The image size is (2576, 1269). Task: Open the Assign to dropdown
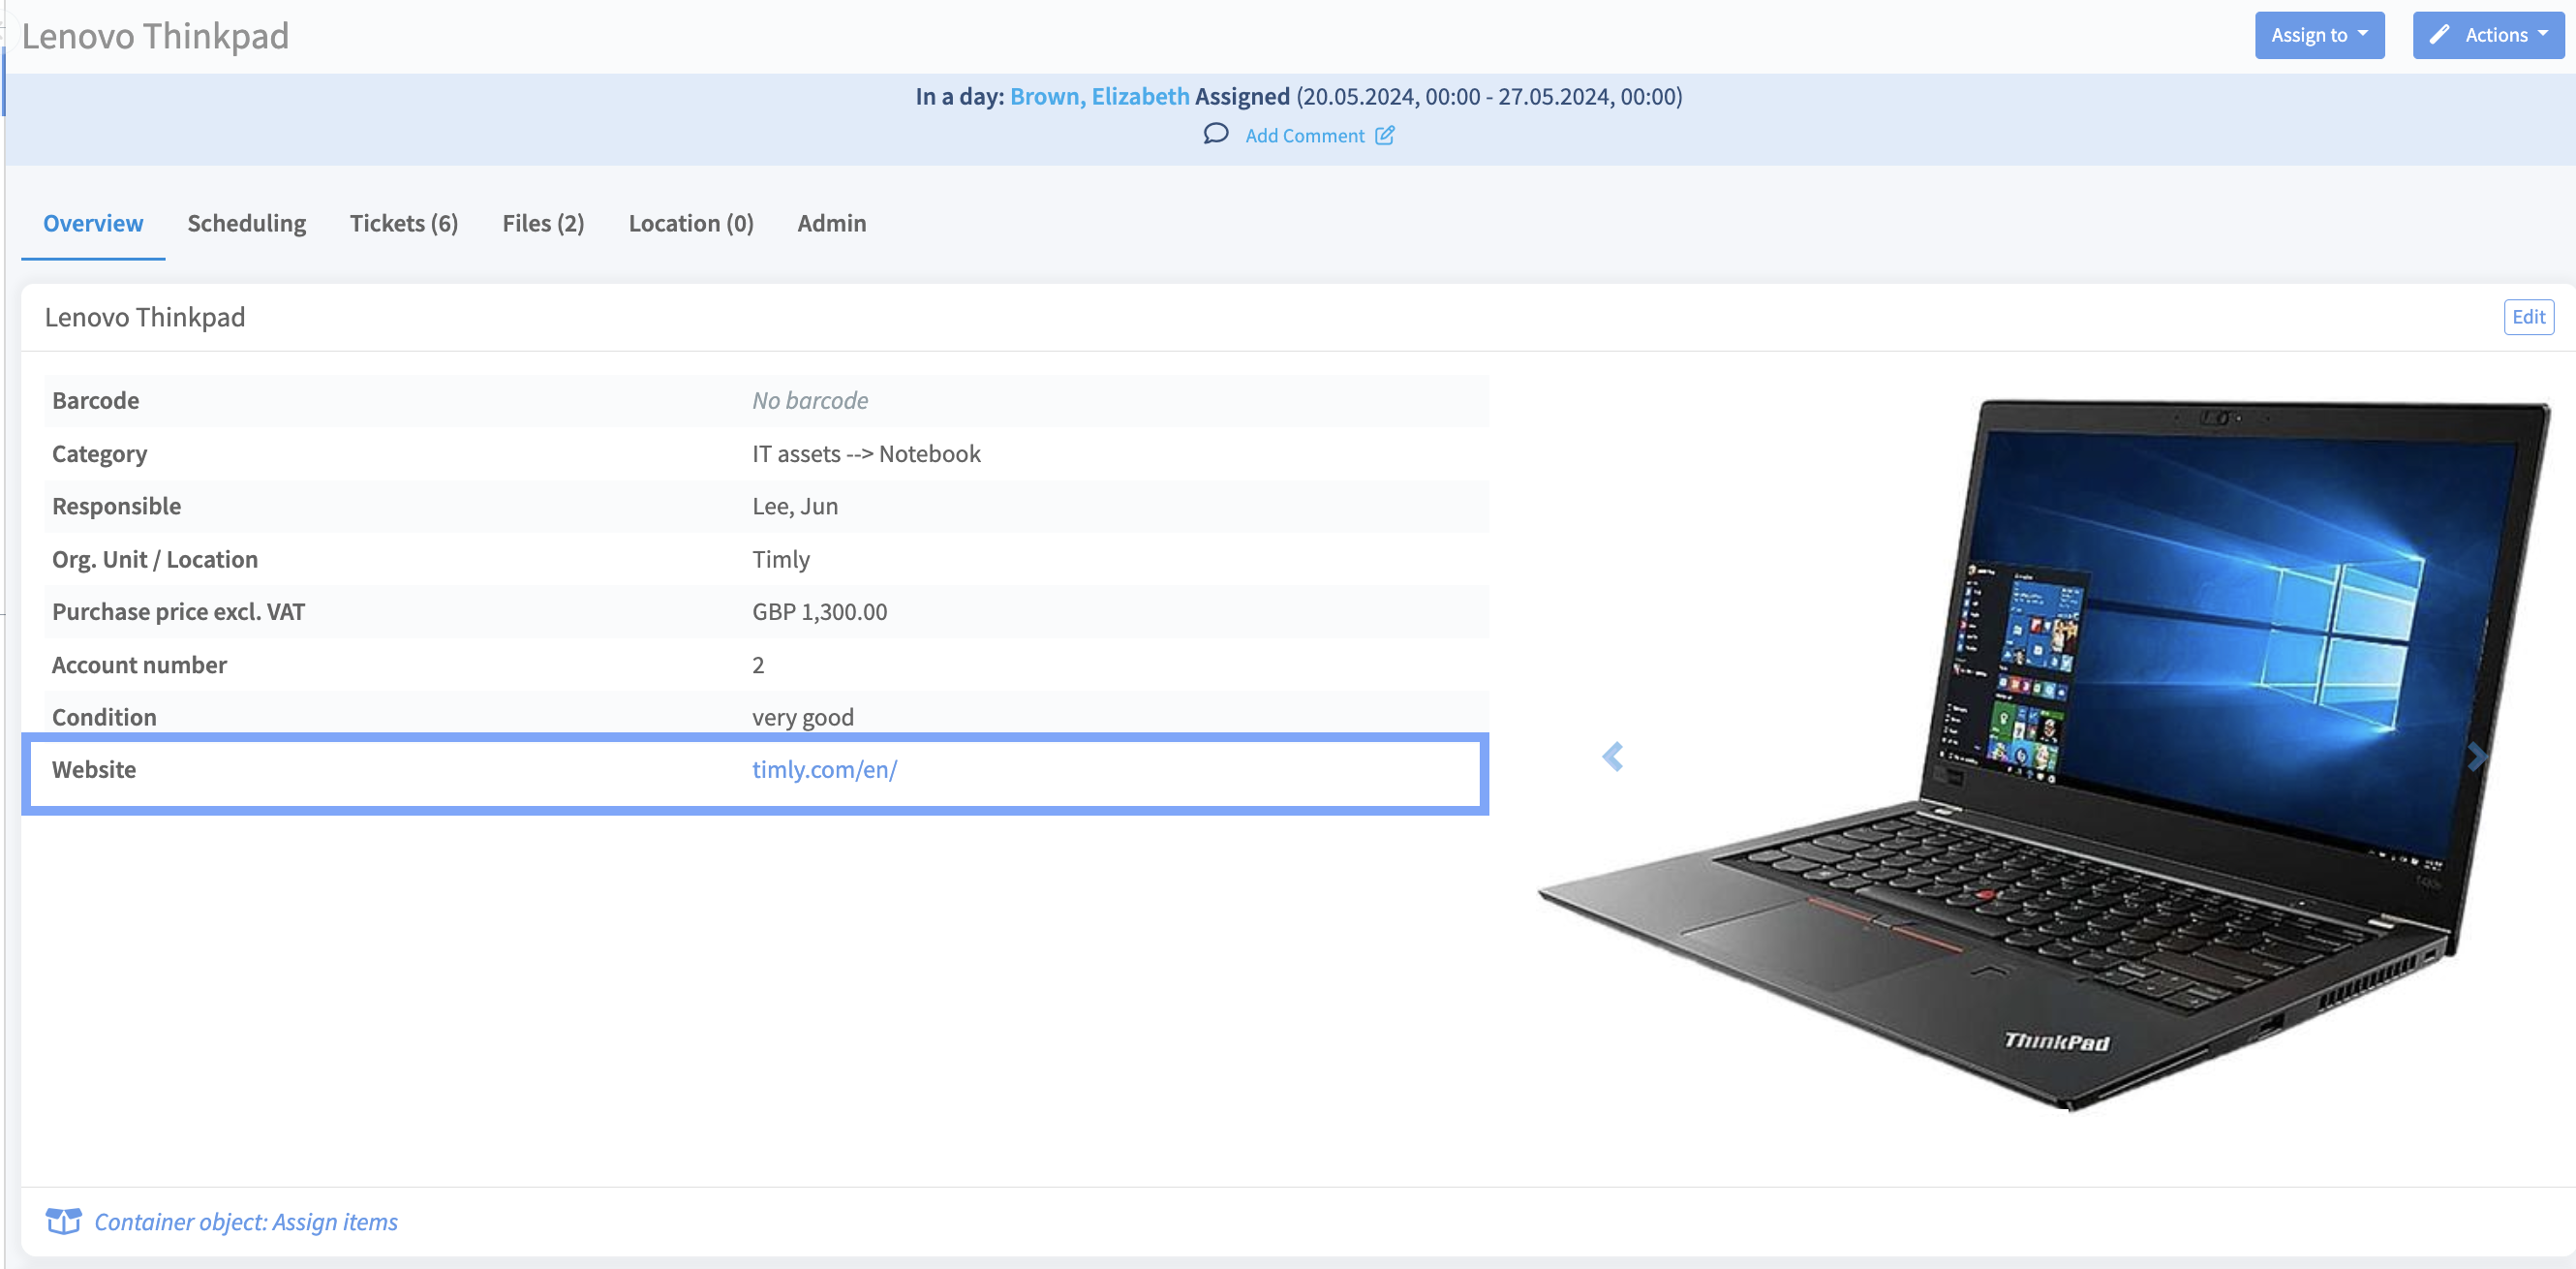(2319, 35)
